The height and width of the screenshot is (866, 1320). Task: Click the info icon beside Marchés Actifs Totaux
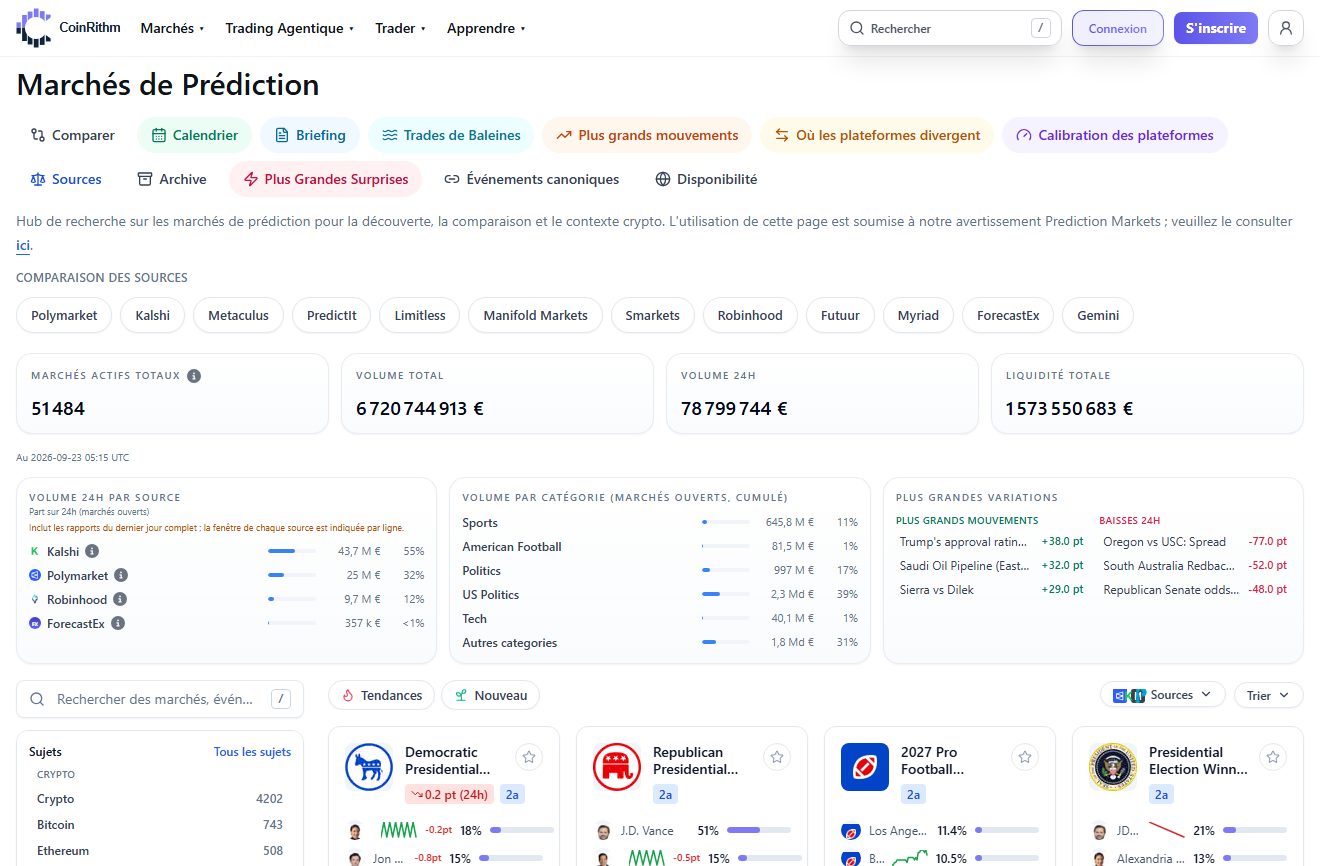[194, 376]
